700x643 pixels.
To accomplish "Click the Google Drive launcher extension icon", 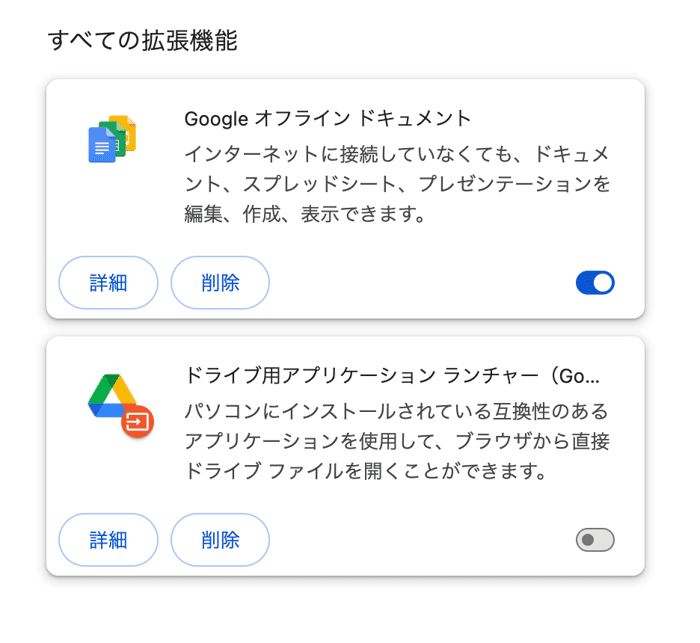I will coord(121,405).
